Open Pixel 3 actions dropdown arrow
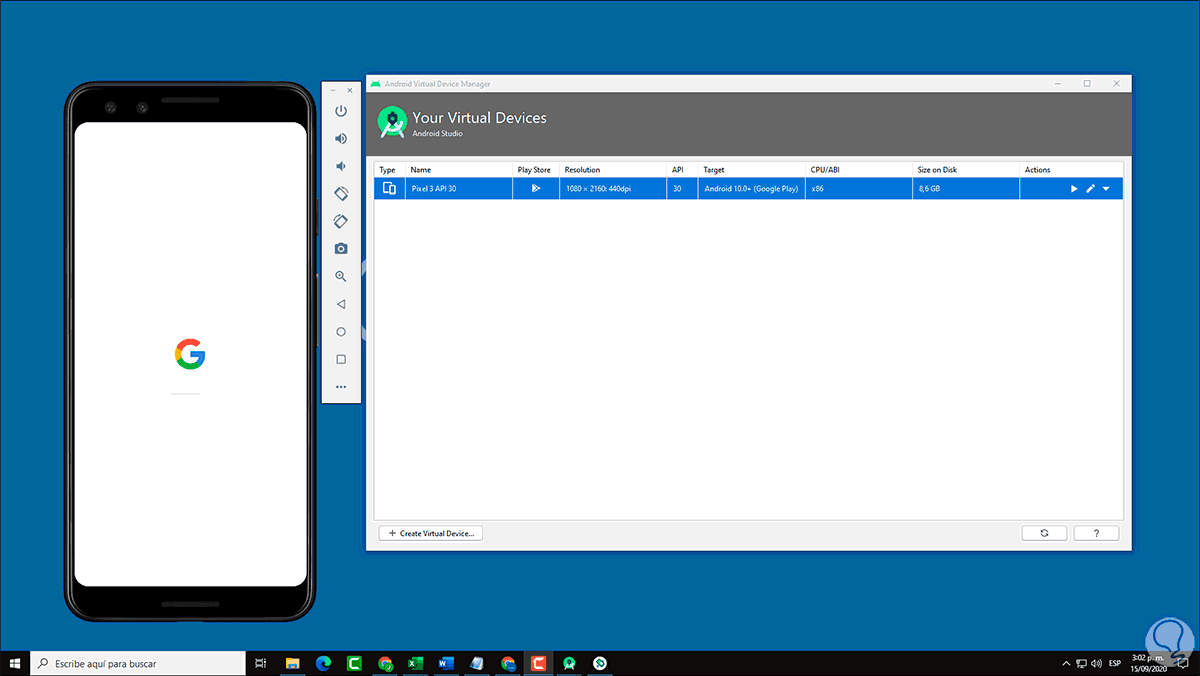The height and width of the screenshot is (676, 1200). click(x=1106, y=188)
